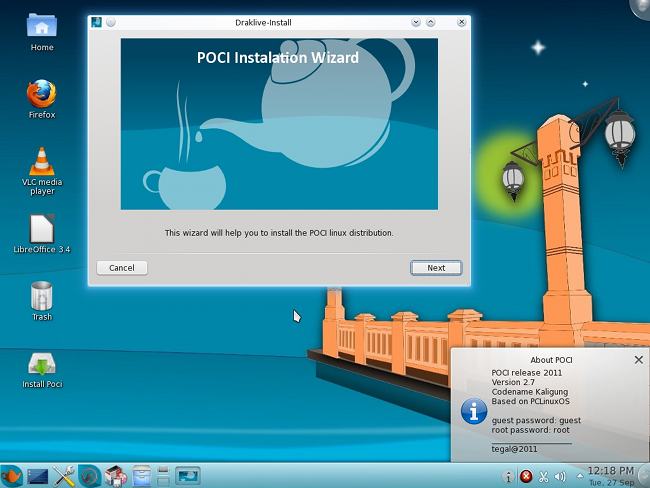Image resolution: width=650 pixels, height=488 pixels.
Task: Open the file cabinet file manager icon
Action: coord(142,476)
